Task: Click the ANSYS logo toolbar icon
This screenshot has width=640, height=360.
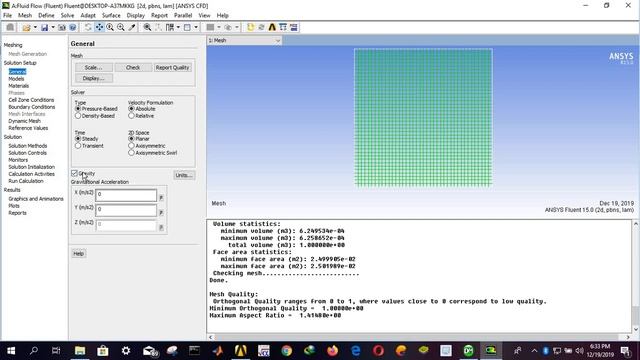Action: click(272, 27)
